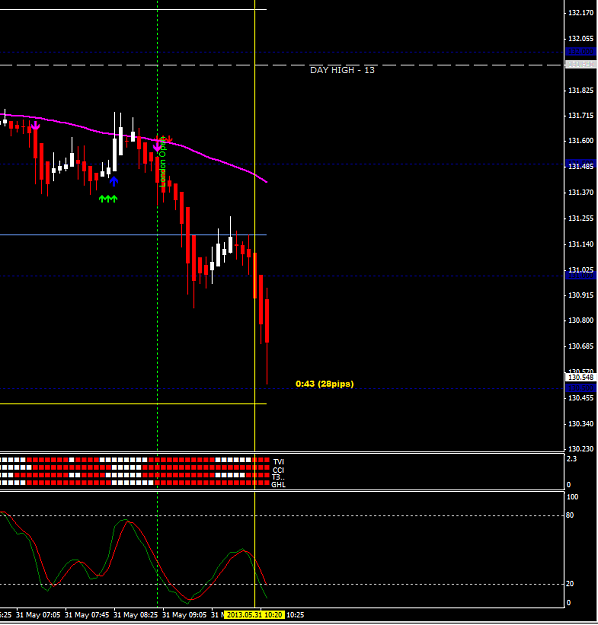598x625 pixels.
Task: Select the magenta down arrow at London Open
Action: [x=157, y=147]
